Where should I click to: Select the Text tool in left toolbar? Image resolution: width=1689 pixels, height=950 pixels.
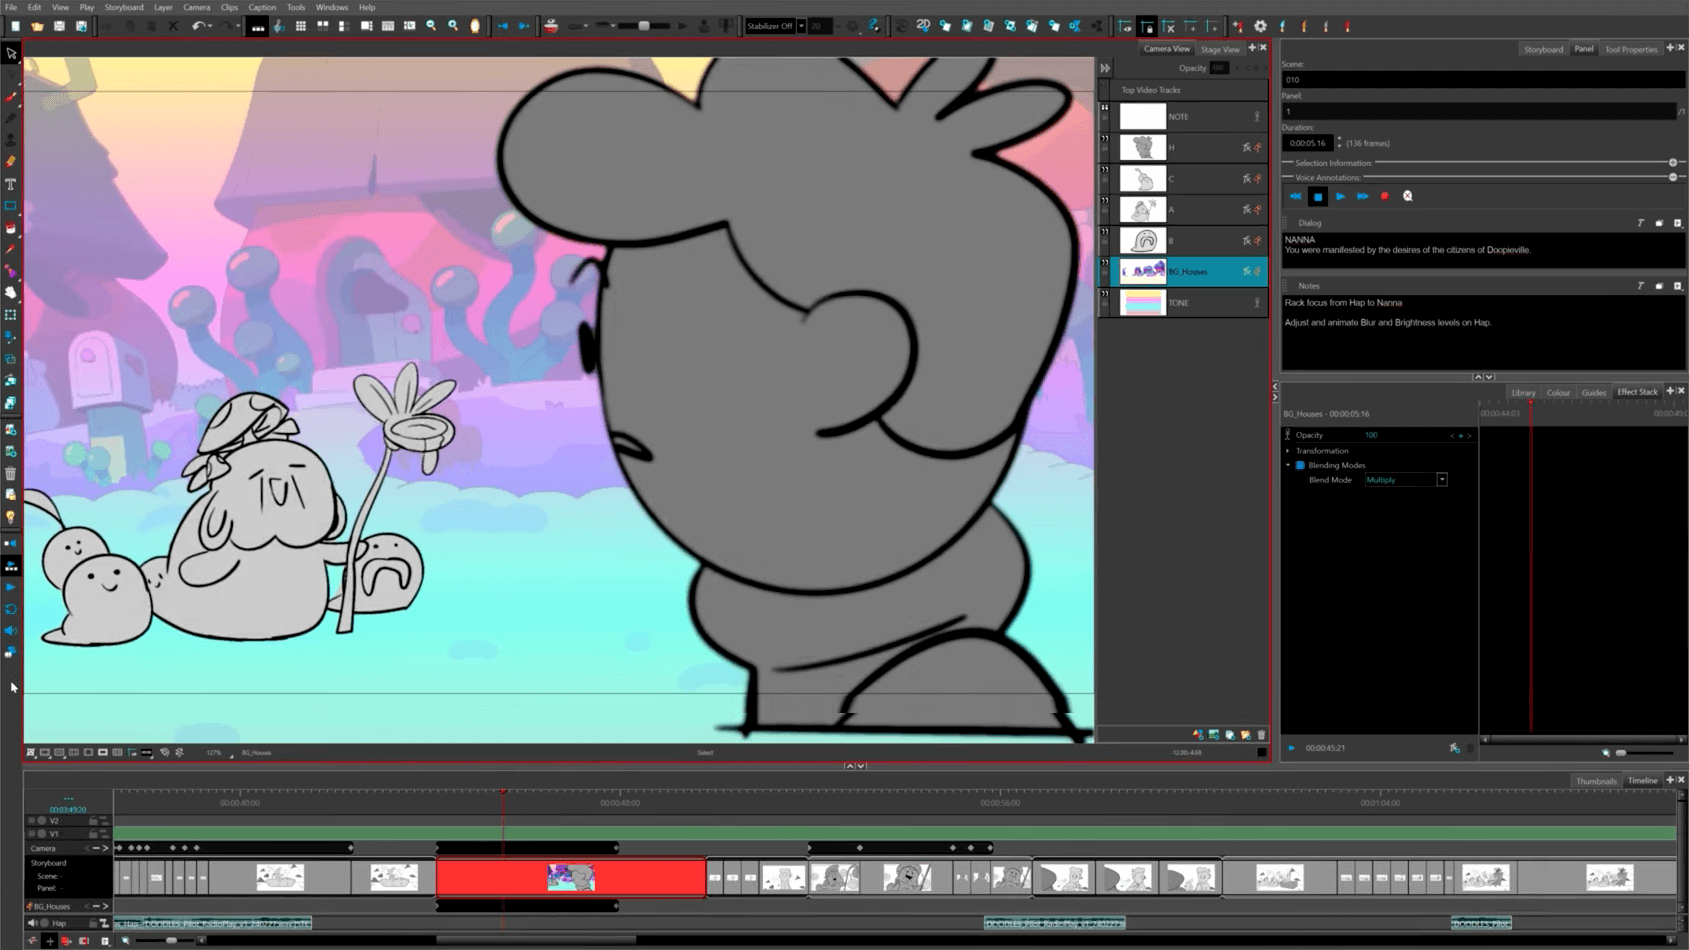point(11,184)
